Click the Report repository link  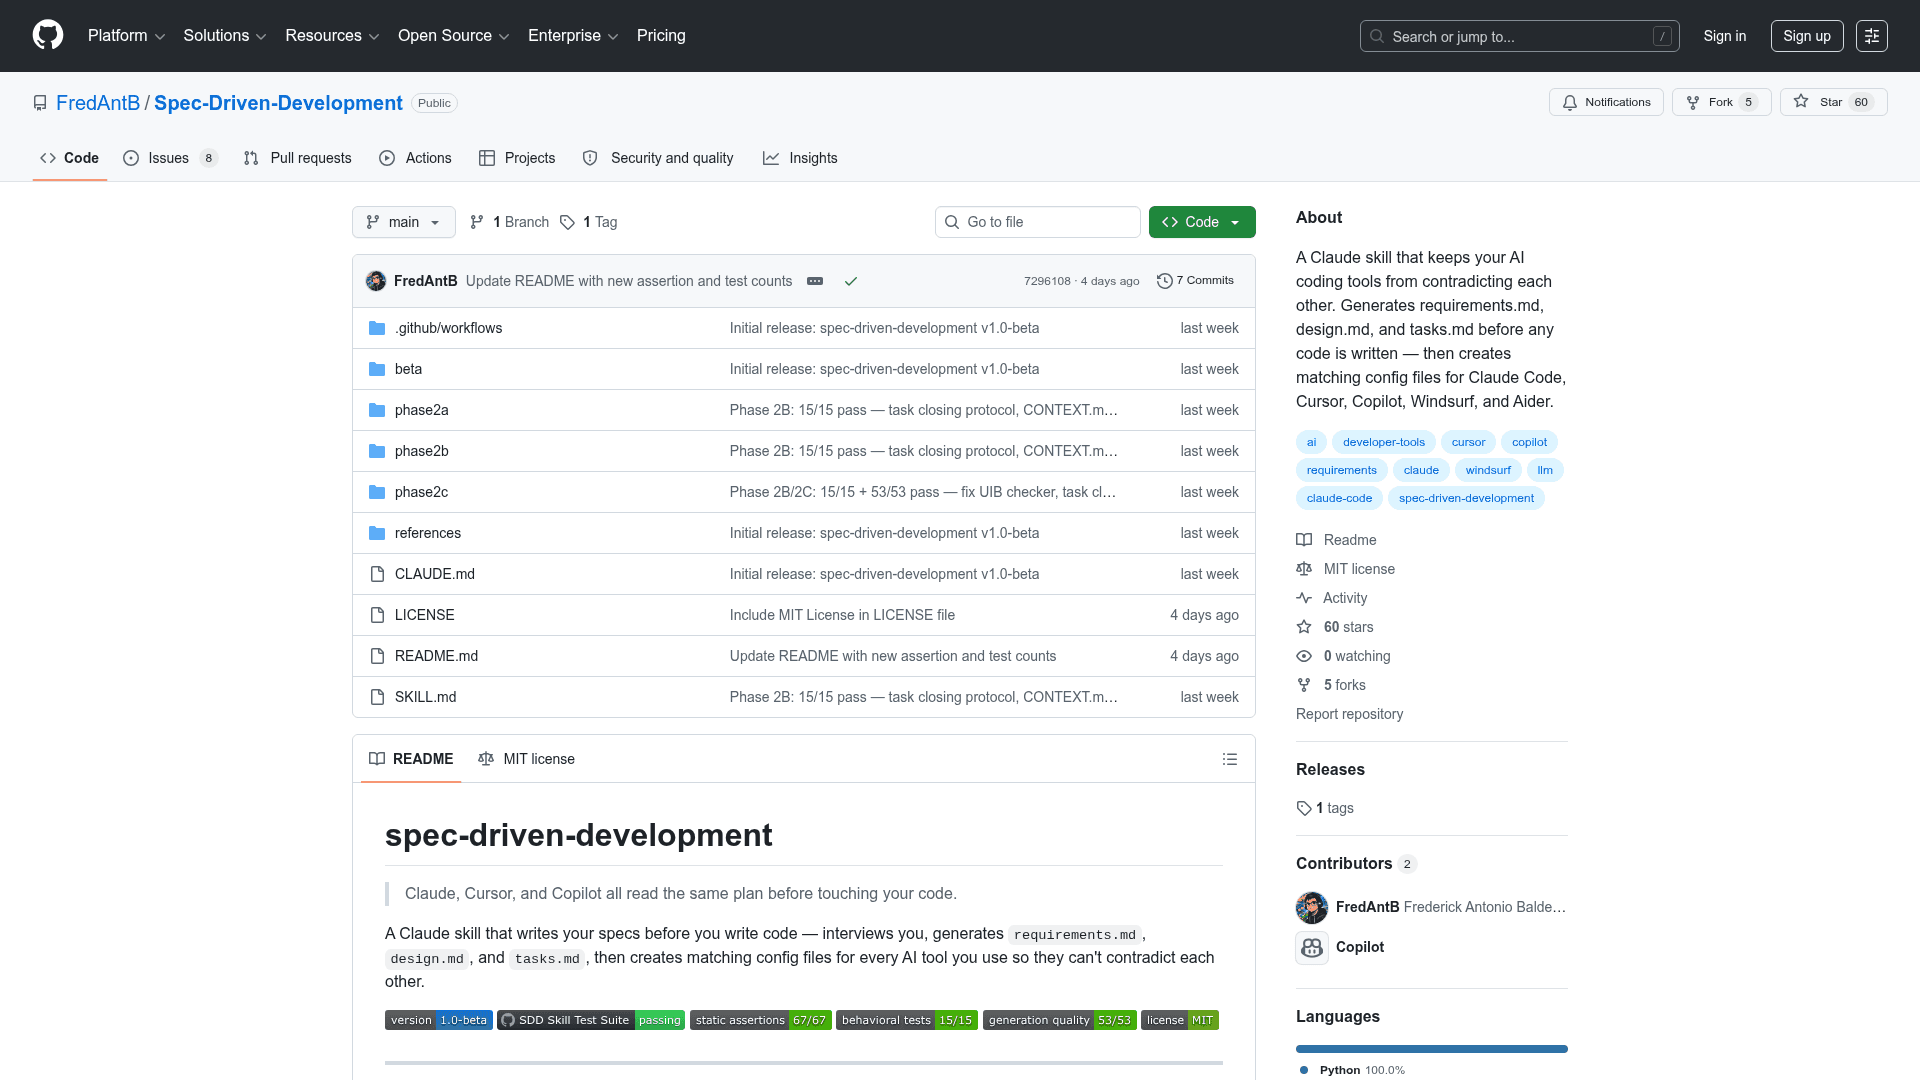pos(1349,714)
